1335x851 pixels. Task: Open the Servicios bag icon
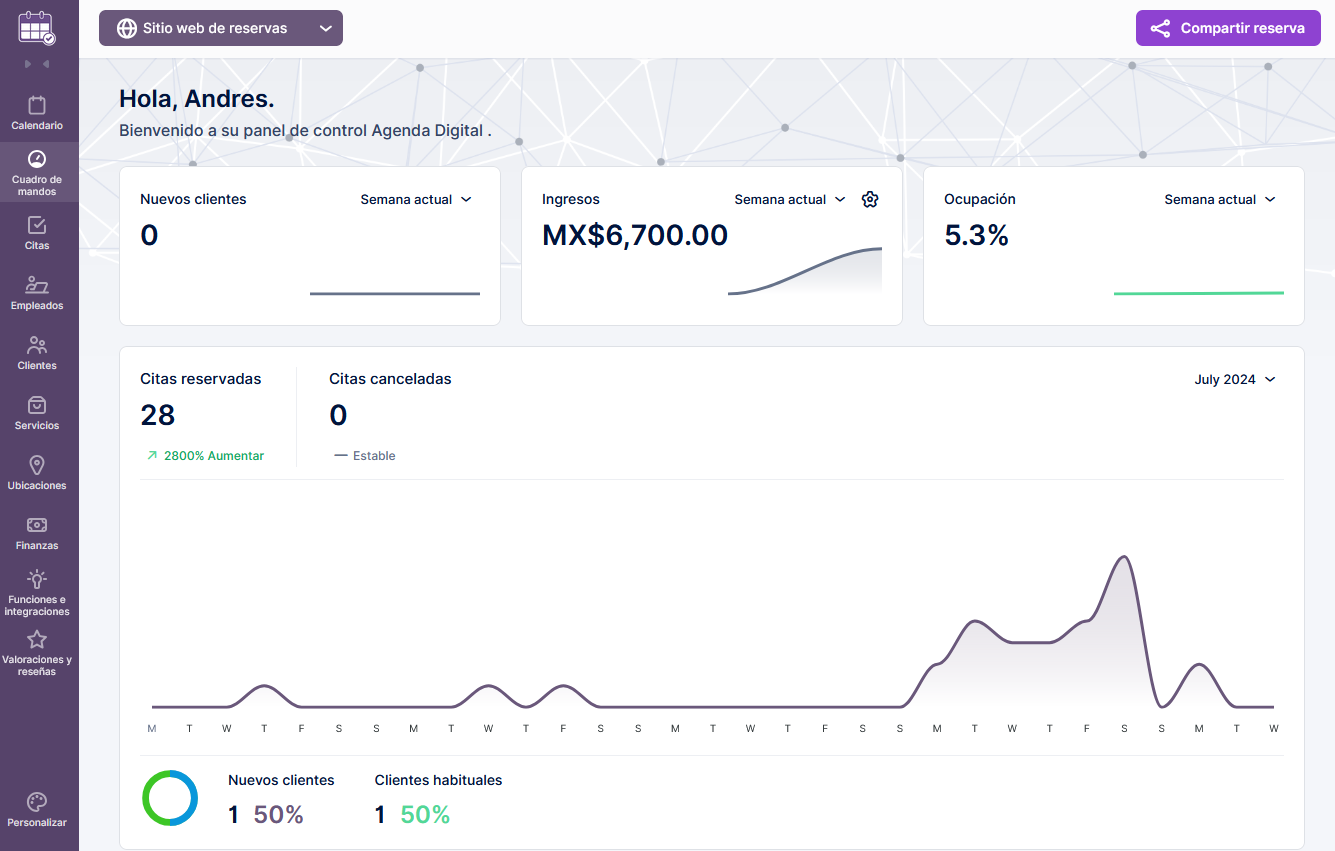pyautogui.click(x=37, y=406)
